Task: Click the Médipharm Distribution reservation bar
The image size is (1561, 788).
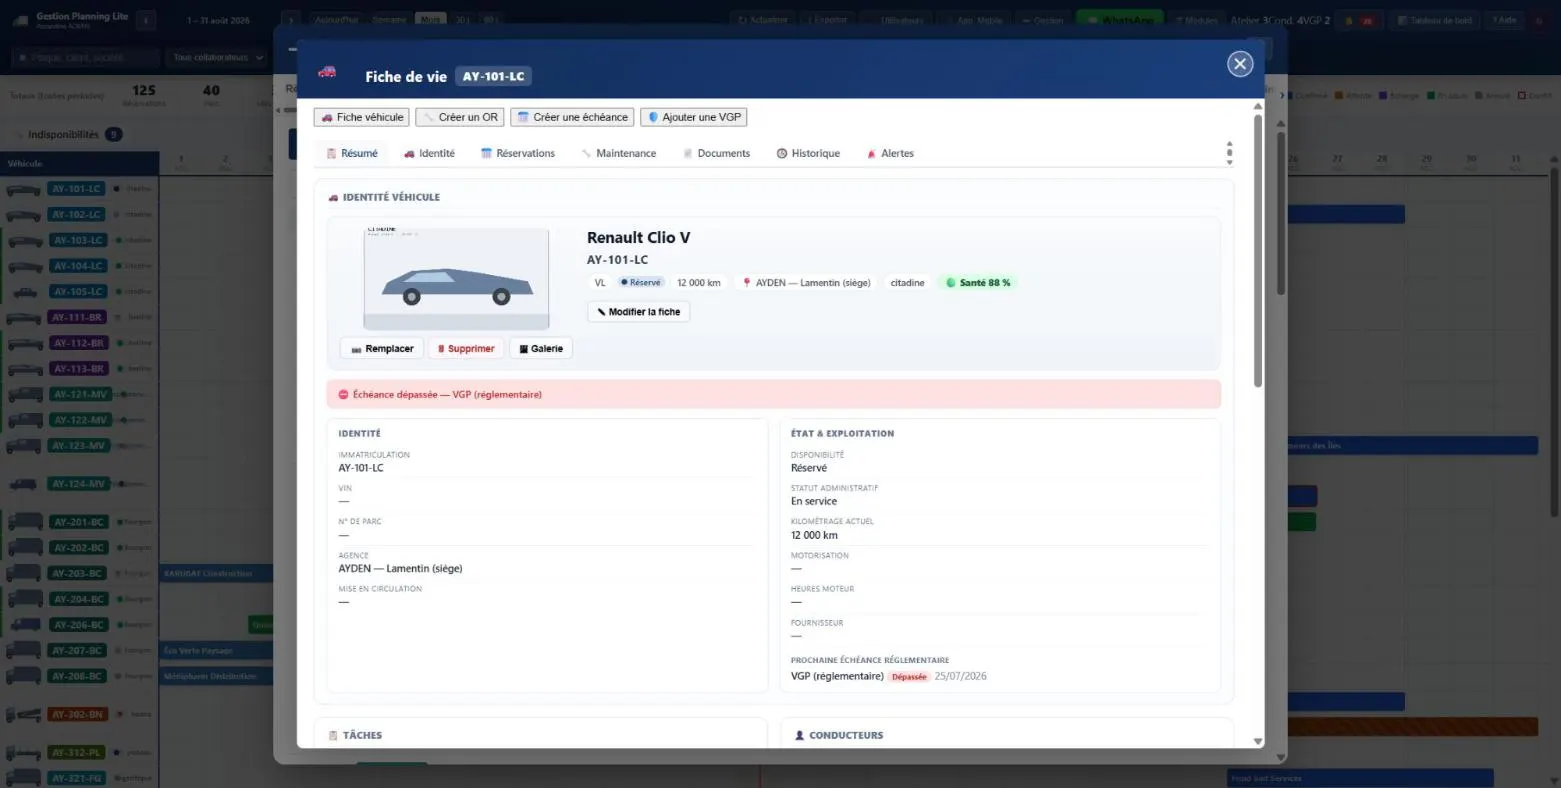Action: [x=217, y=677]
